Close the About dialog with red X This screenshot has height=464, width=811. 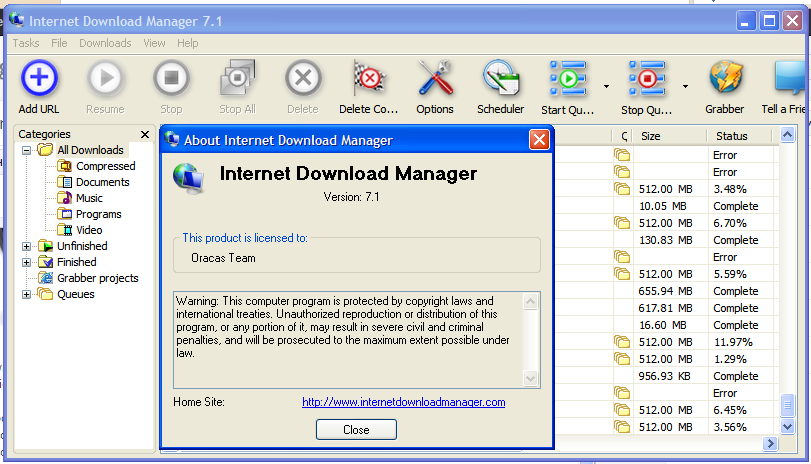coord(539,140)
